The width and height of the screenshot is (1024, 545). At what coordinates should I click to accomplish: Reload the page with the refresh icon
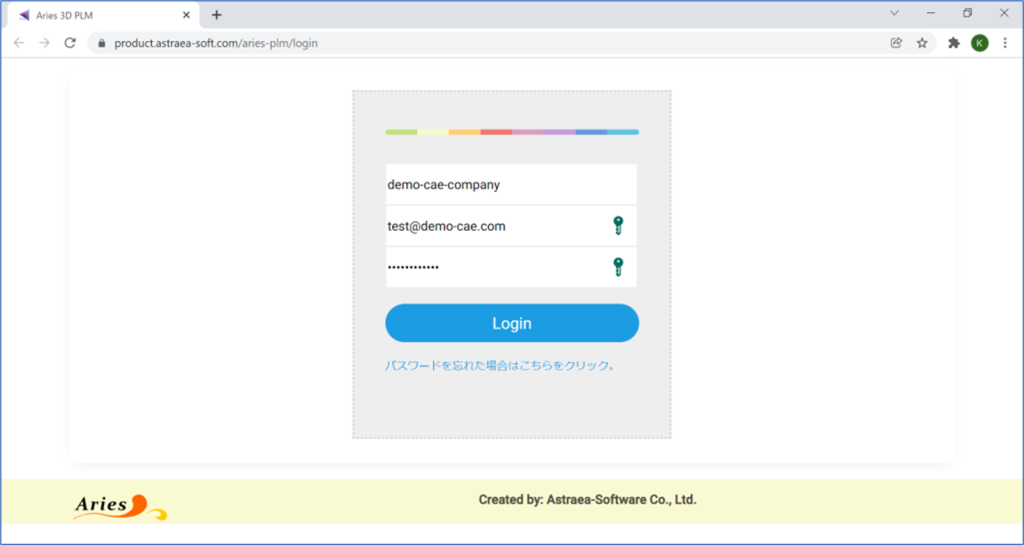click(x=70, y=43)
